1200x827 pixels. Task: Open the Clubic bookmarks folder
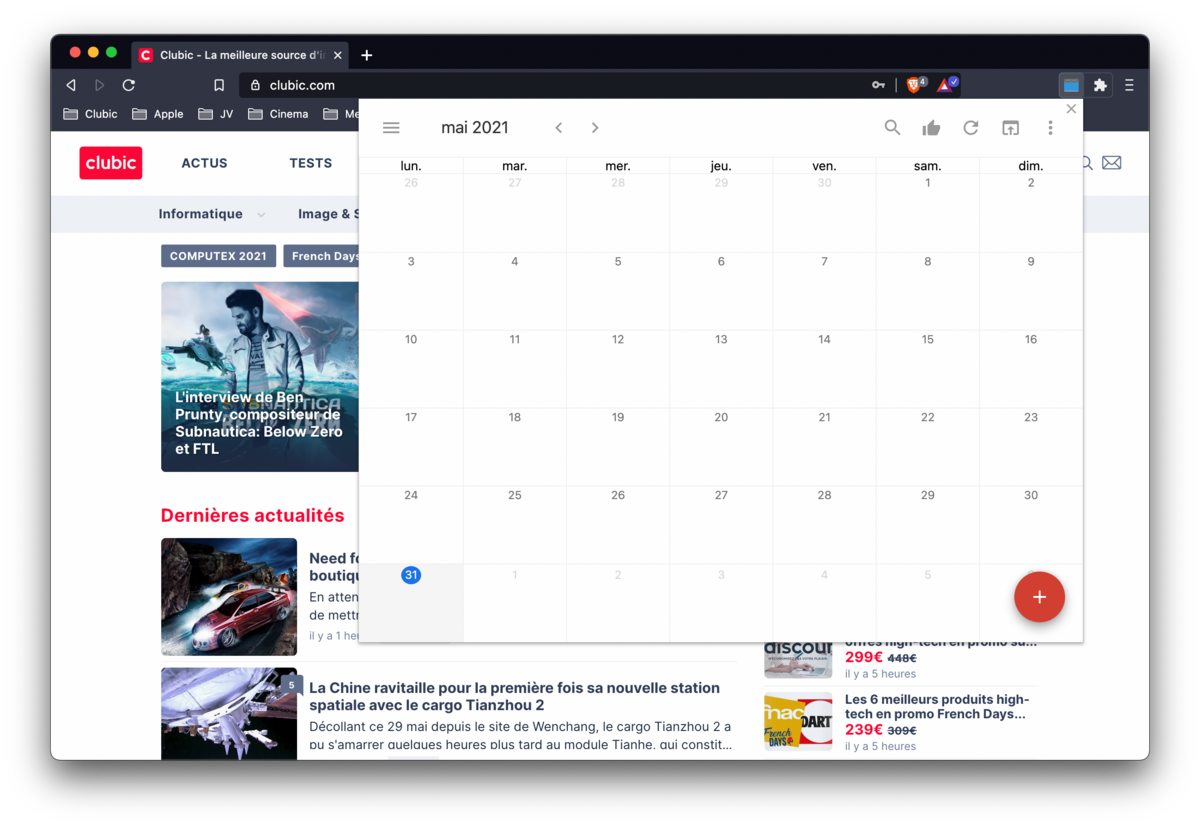click(90, 114)
